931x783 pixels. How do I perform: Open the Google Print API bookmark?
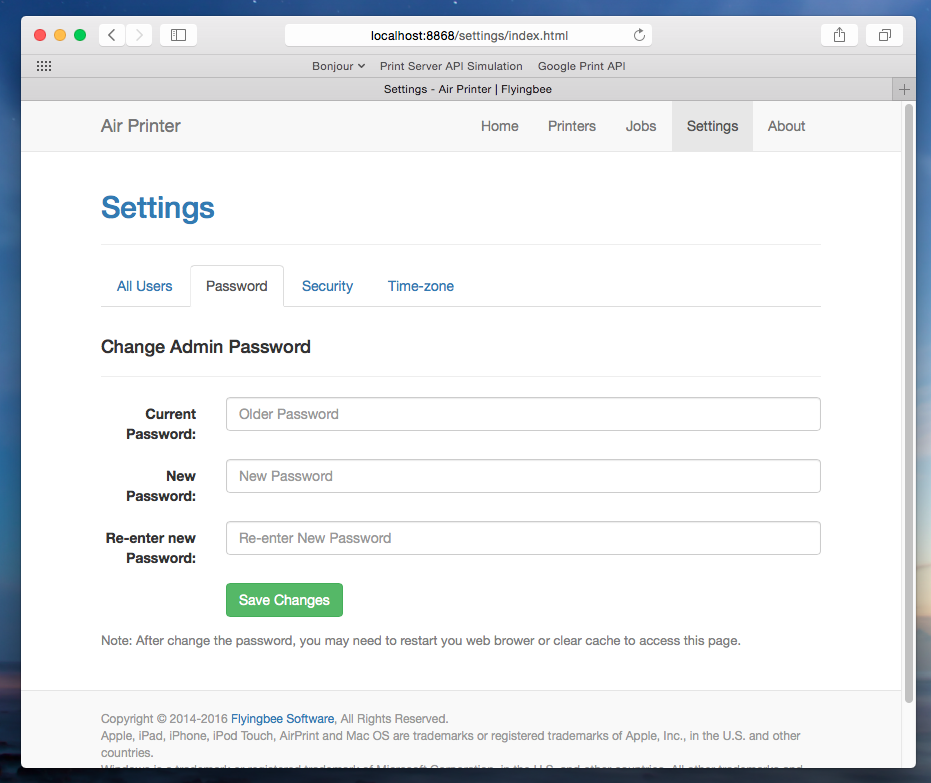(581, 66)
